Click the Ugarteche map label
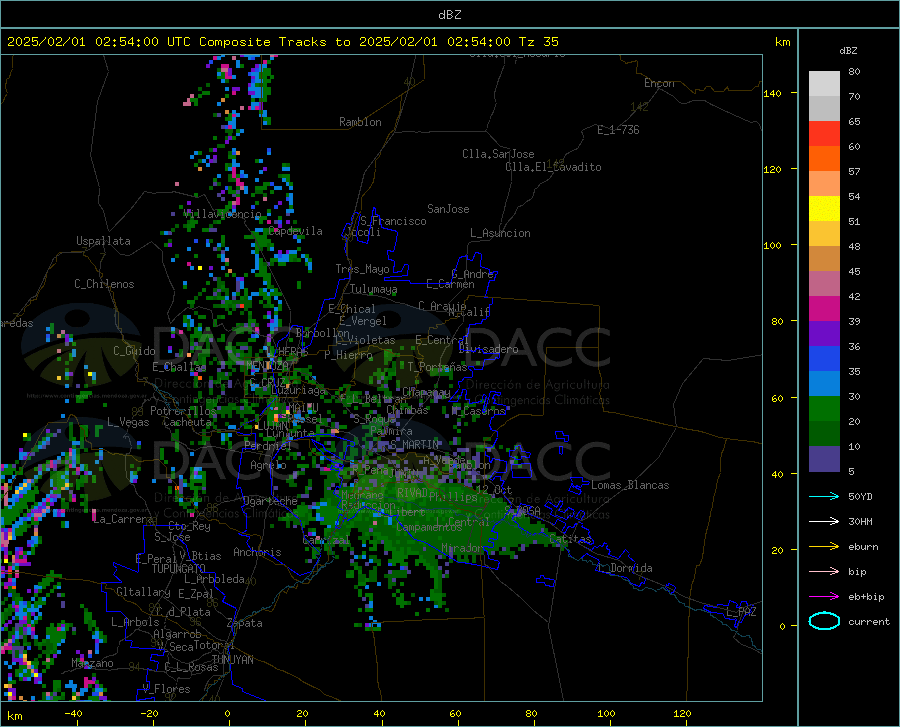Viewport: 900px width, 727px height. [x=270, y=501]
